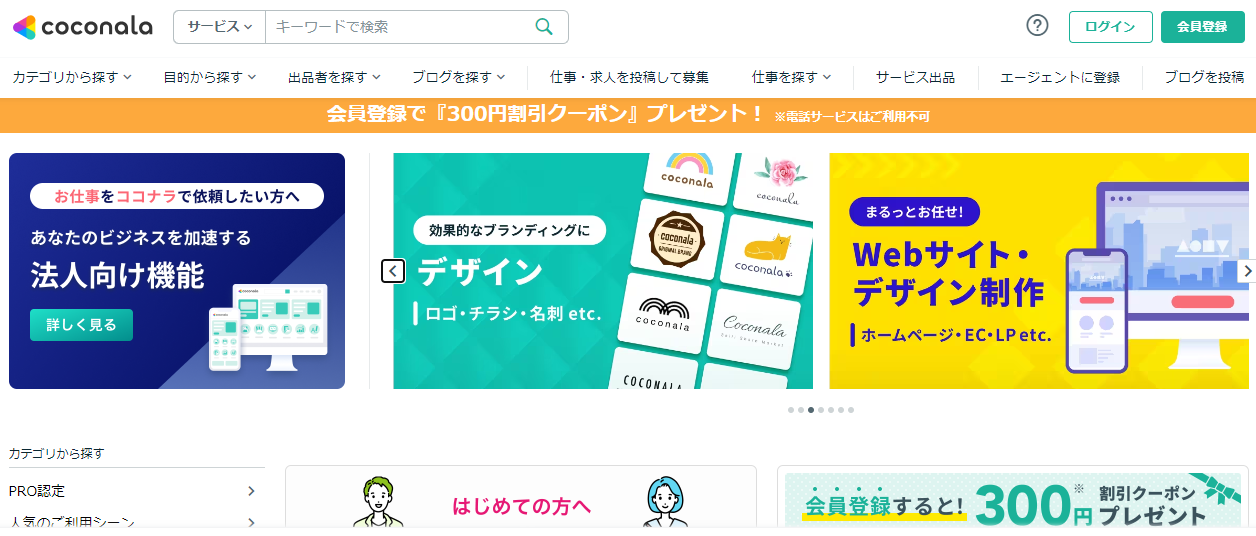Viewport: 1256px width, 536px height.
Task: Click the 会員登録 button
Action: (1202, 27)
